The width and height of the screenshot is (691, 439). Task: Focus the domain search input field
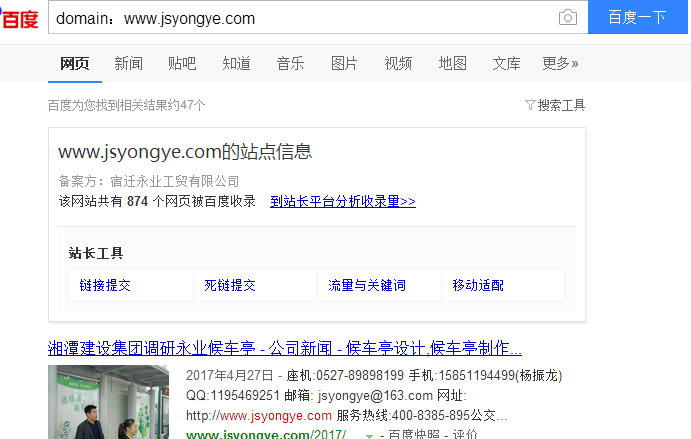tap(300, 18)
